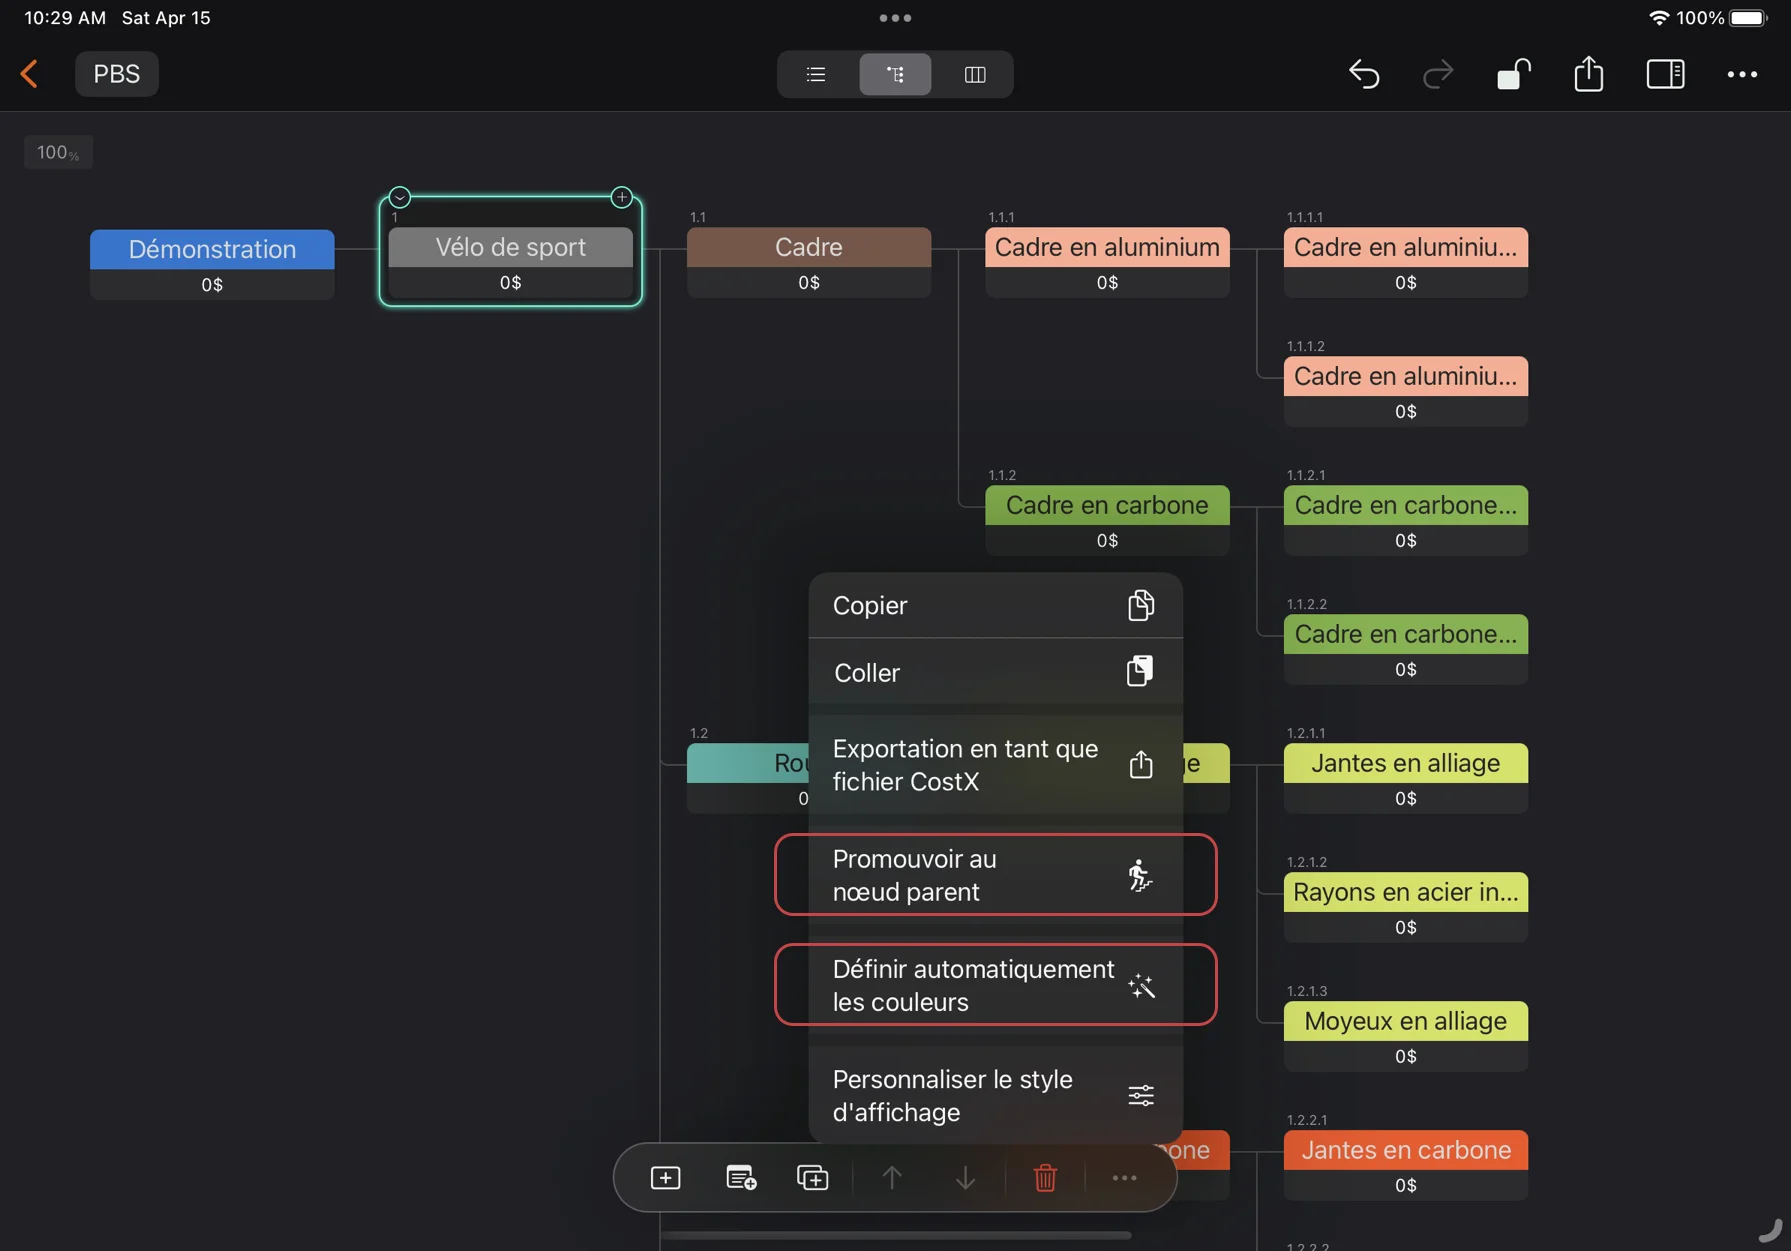
Task: Select the tree diagram view
Action: [x=895, y=74]
